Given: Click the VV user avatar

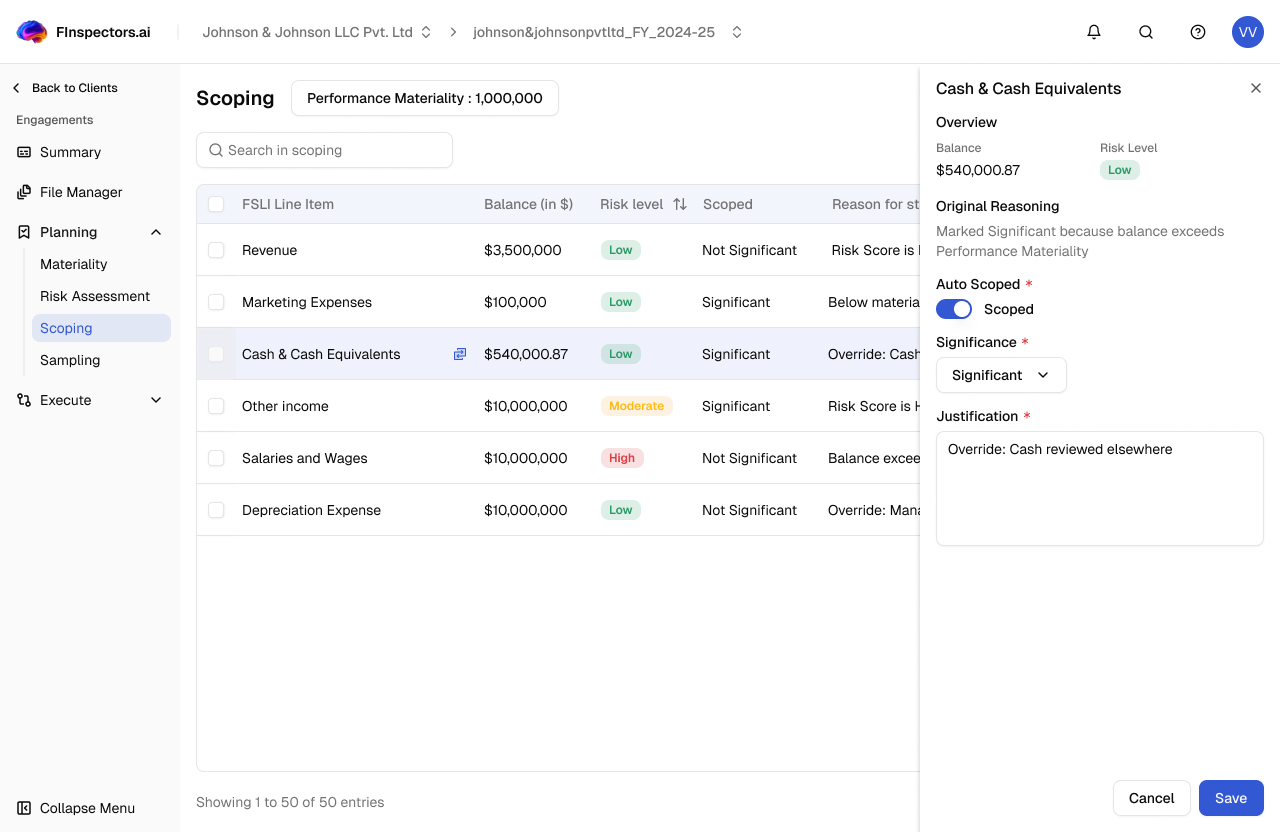Looking at the screenshot, I should tap(1248, 32).
